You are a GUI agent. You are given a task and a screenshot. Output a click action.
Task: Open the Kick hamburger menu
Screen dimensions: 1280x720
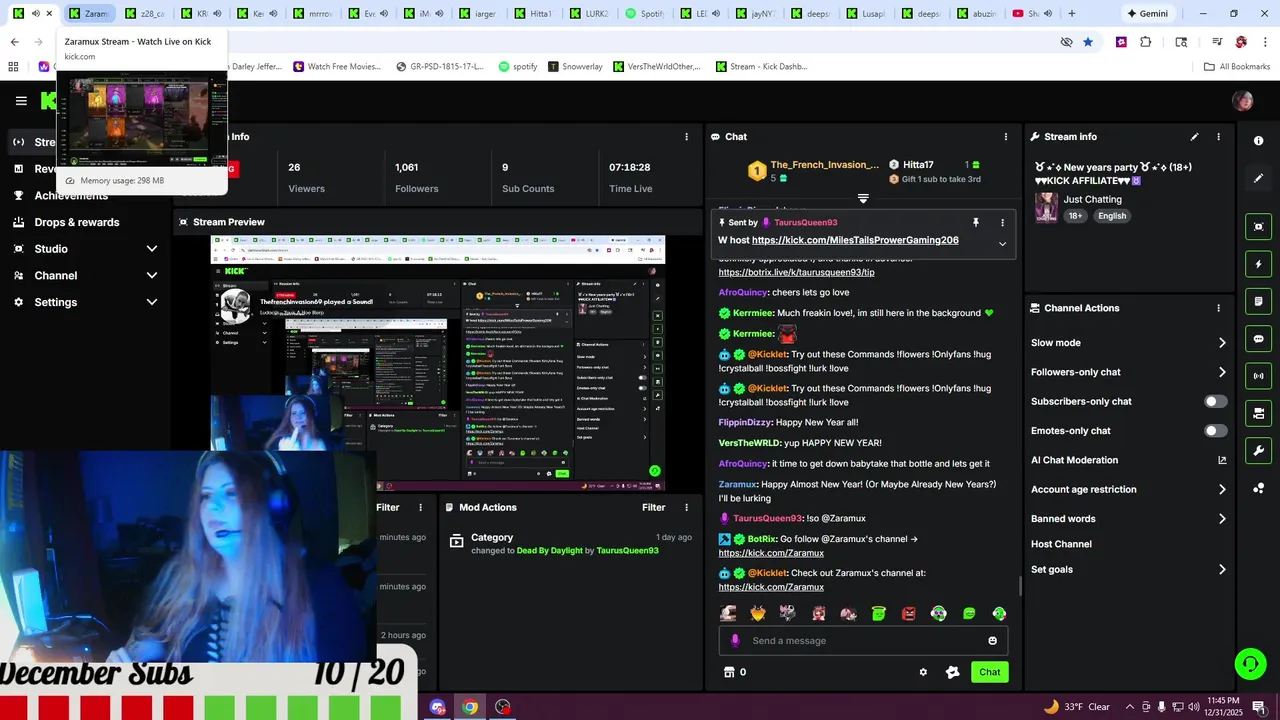click(x=21, y=100)
